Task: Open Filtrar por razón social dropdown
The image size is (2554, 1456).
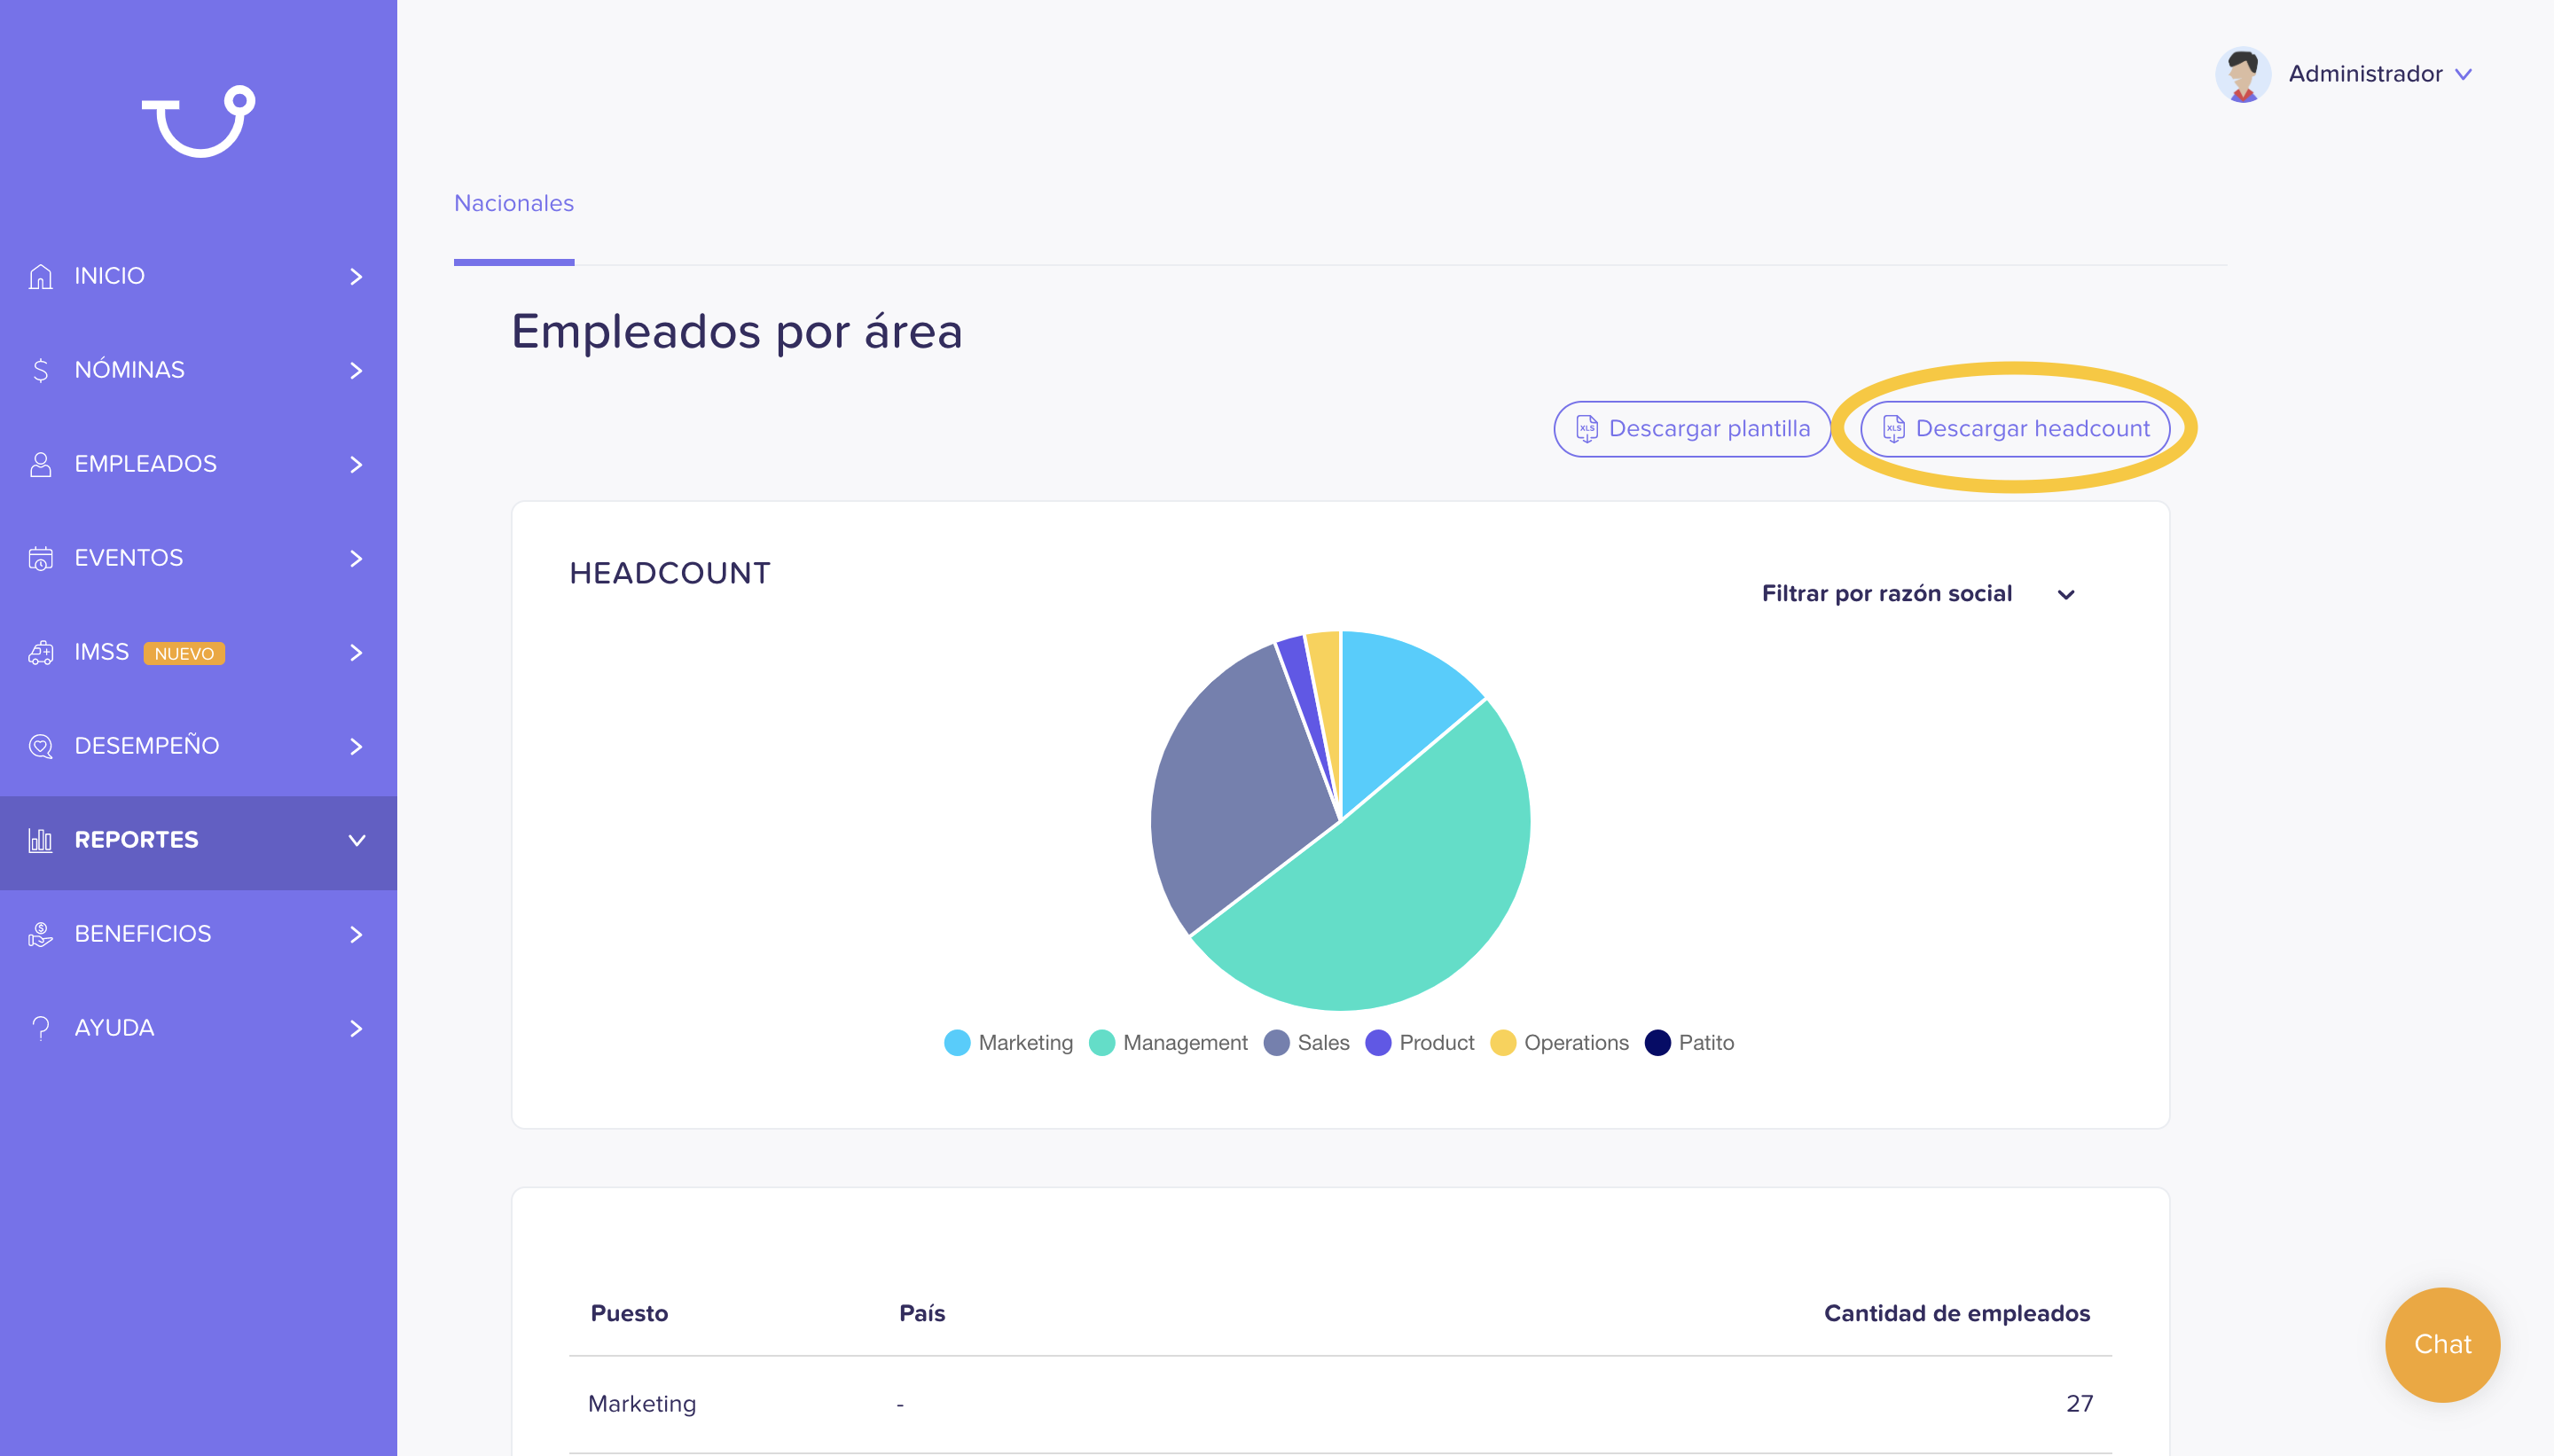Action: [1918, 594]
